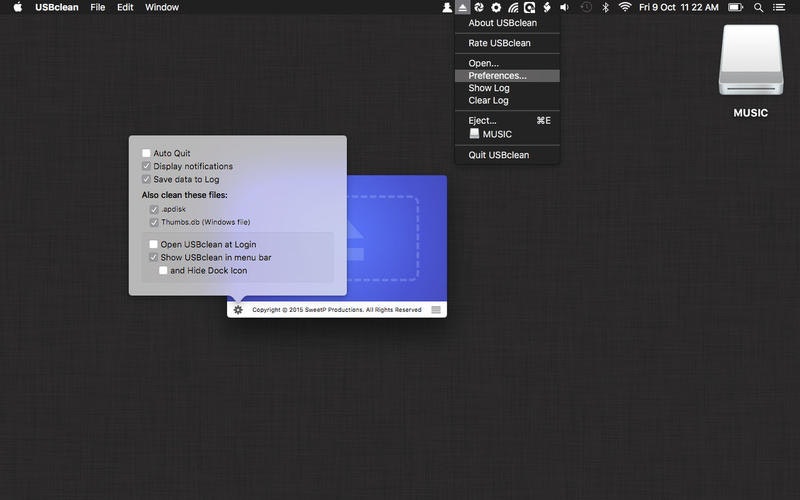Open the Window menu
800x500 pixels.
point(162,7)
